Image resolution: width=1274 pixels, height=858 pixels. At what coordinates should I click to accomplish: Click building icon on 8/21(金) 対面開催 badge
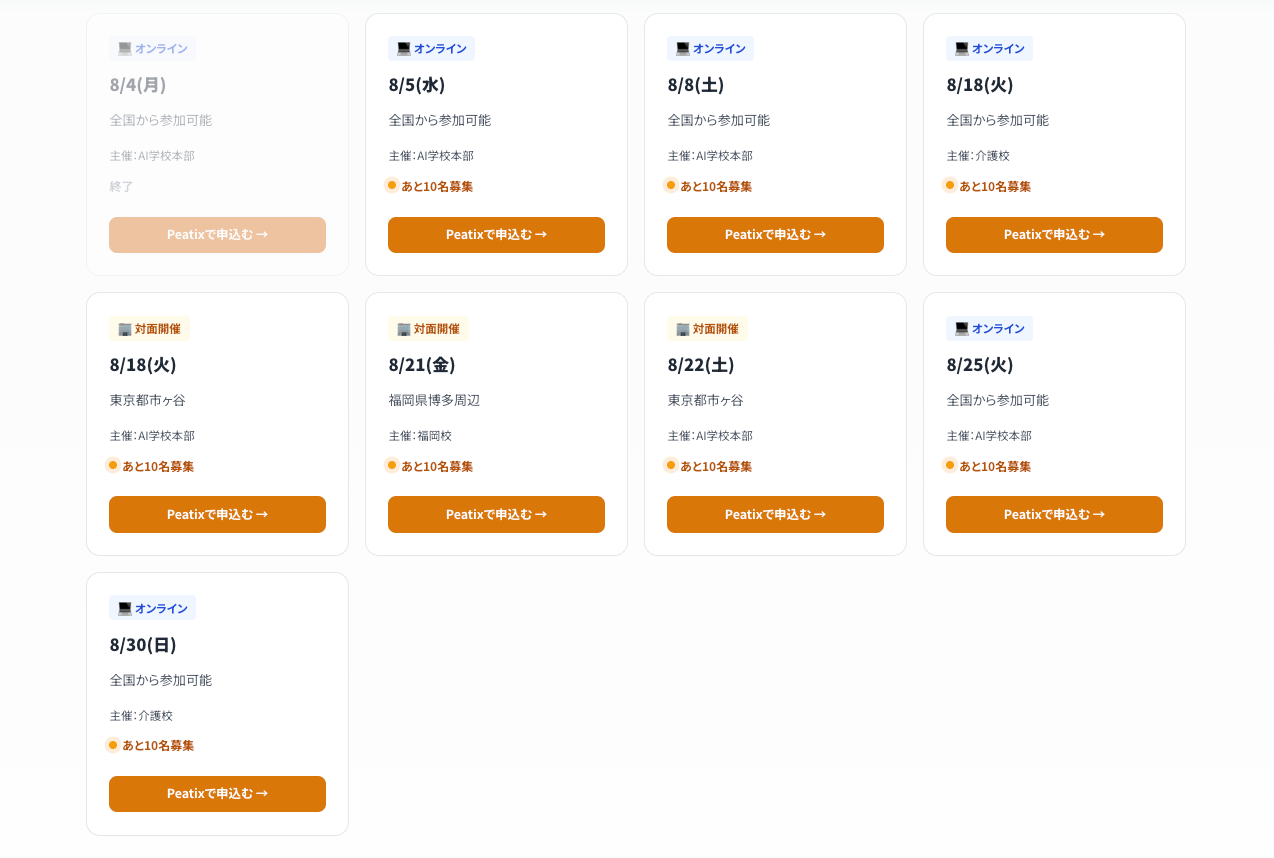click(x=404, y=329)
